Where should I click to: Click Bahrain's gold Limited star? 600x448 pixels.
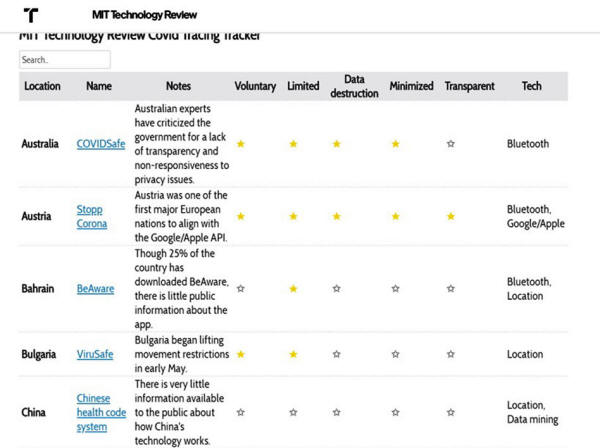point(293,288)
